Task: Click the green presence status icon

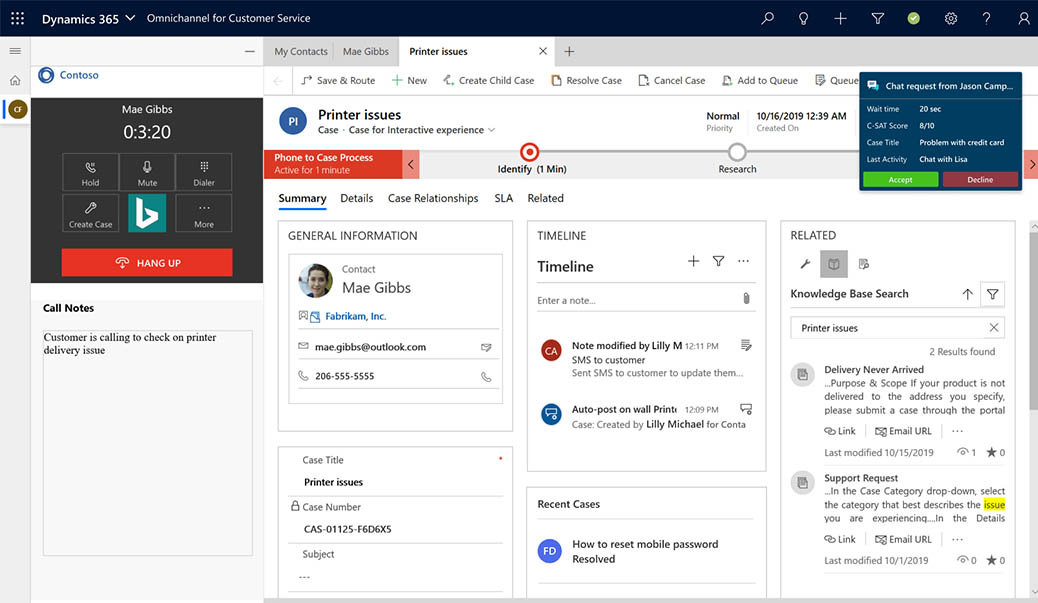Action: click(914, 19)
